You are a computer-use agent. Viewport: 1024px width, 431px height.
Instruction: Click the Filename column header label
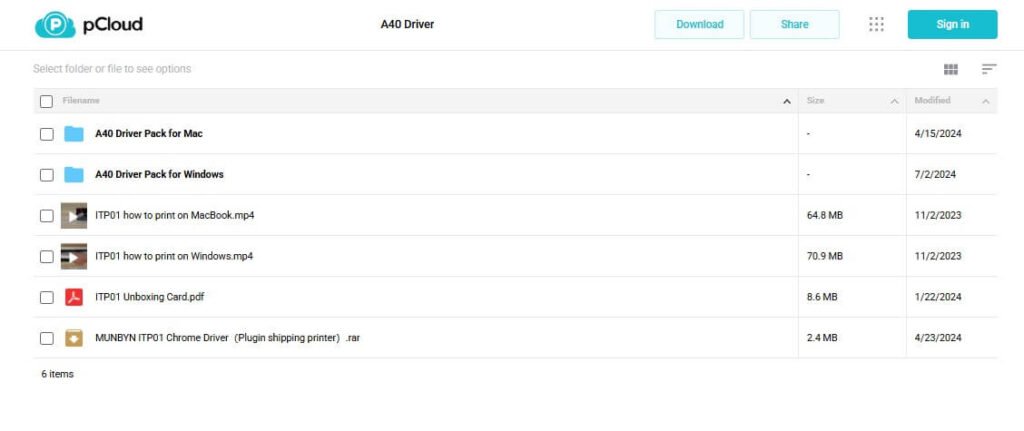pyautogui.click(x=81, y=101)
